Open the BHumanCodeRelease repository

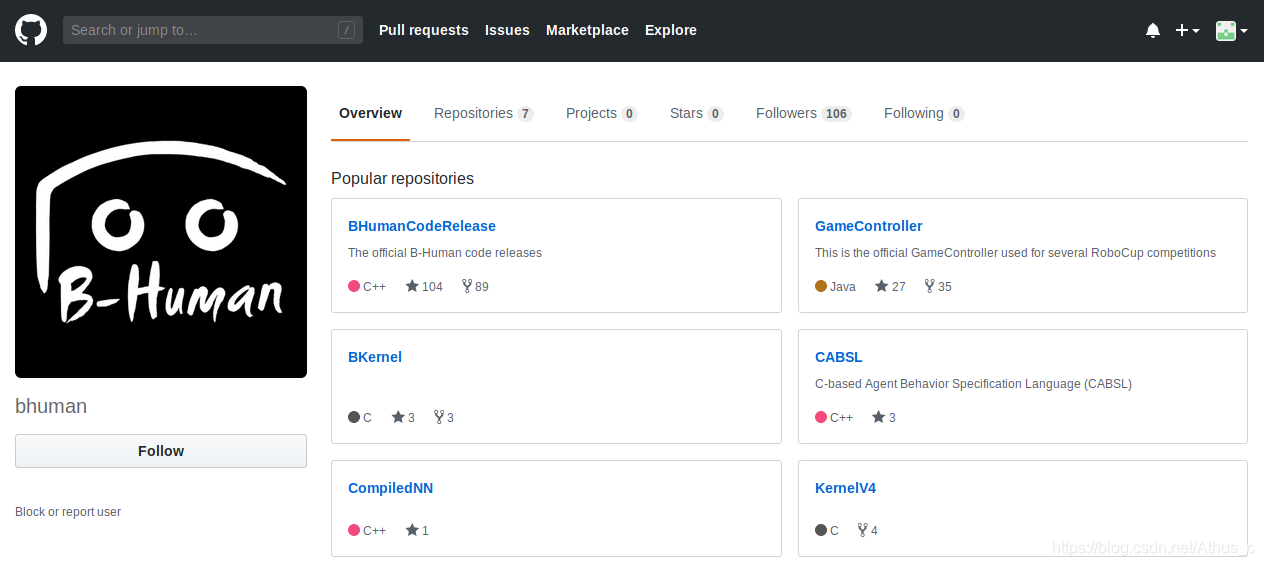click(x=422, y=226)
